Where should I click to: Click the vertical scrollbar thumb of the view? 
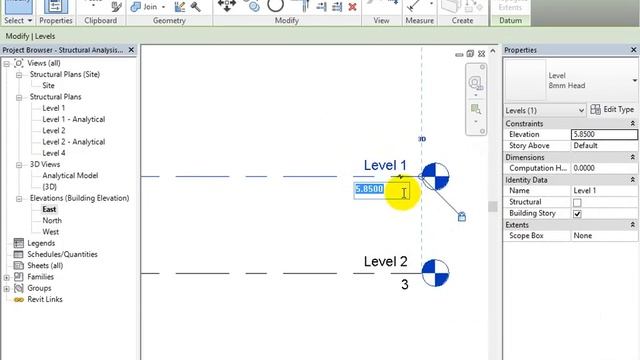click(493, 207)
